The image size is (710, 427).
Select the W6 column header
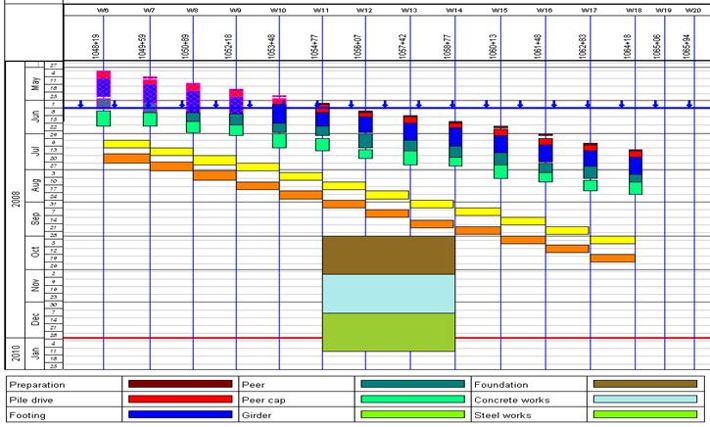pos(103,10)
